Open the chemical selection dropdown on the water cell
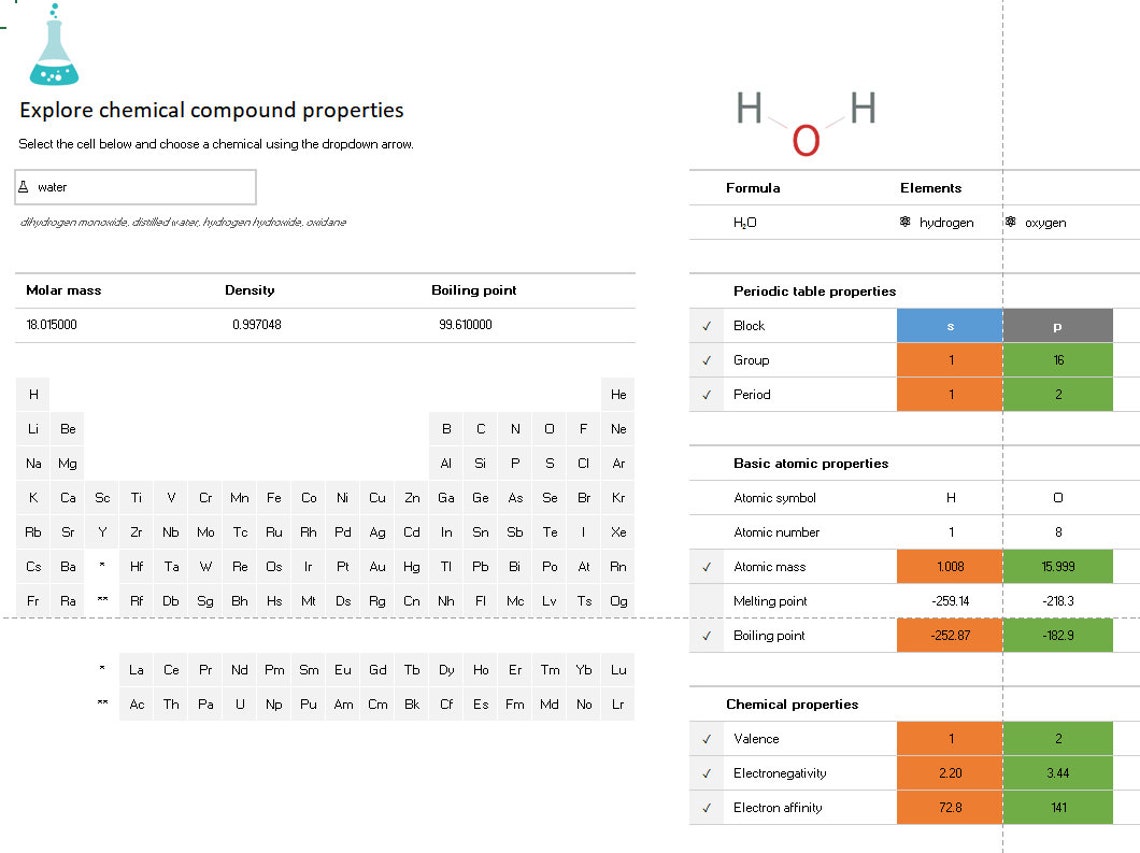Screen dimensions: 1140x853 coord(243,187)
